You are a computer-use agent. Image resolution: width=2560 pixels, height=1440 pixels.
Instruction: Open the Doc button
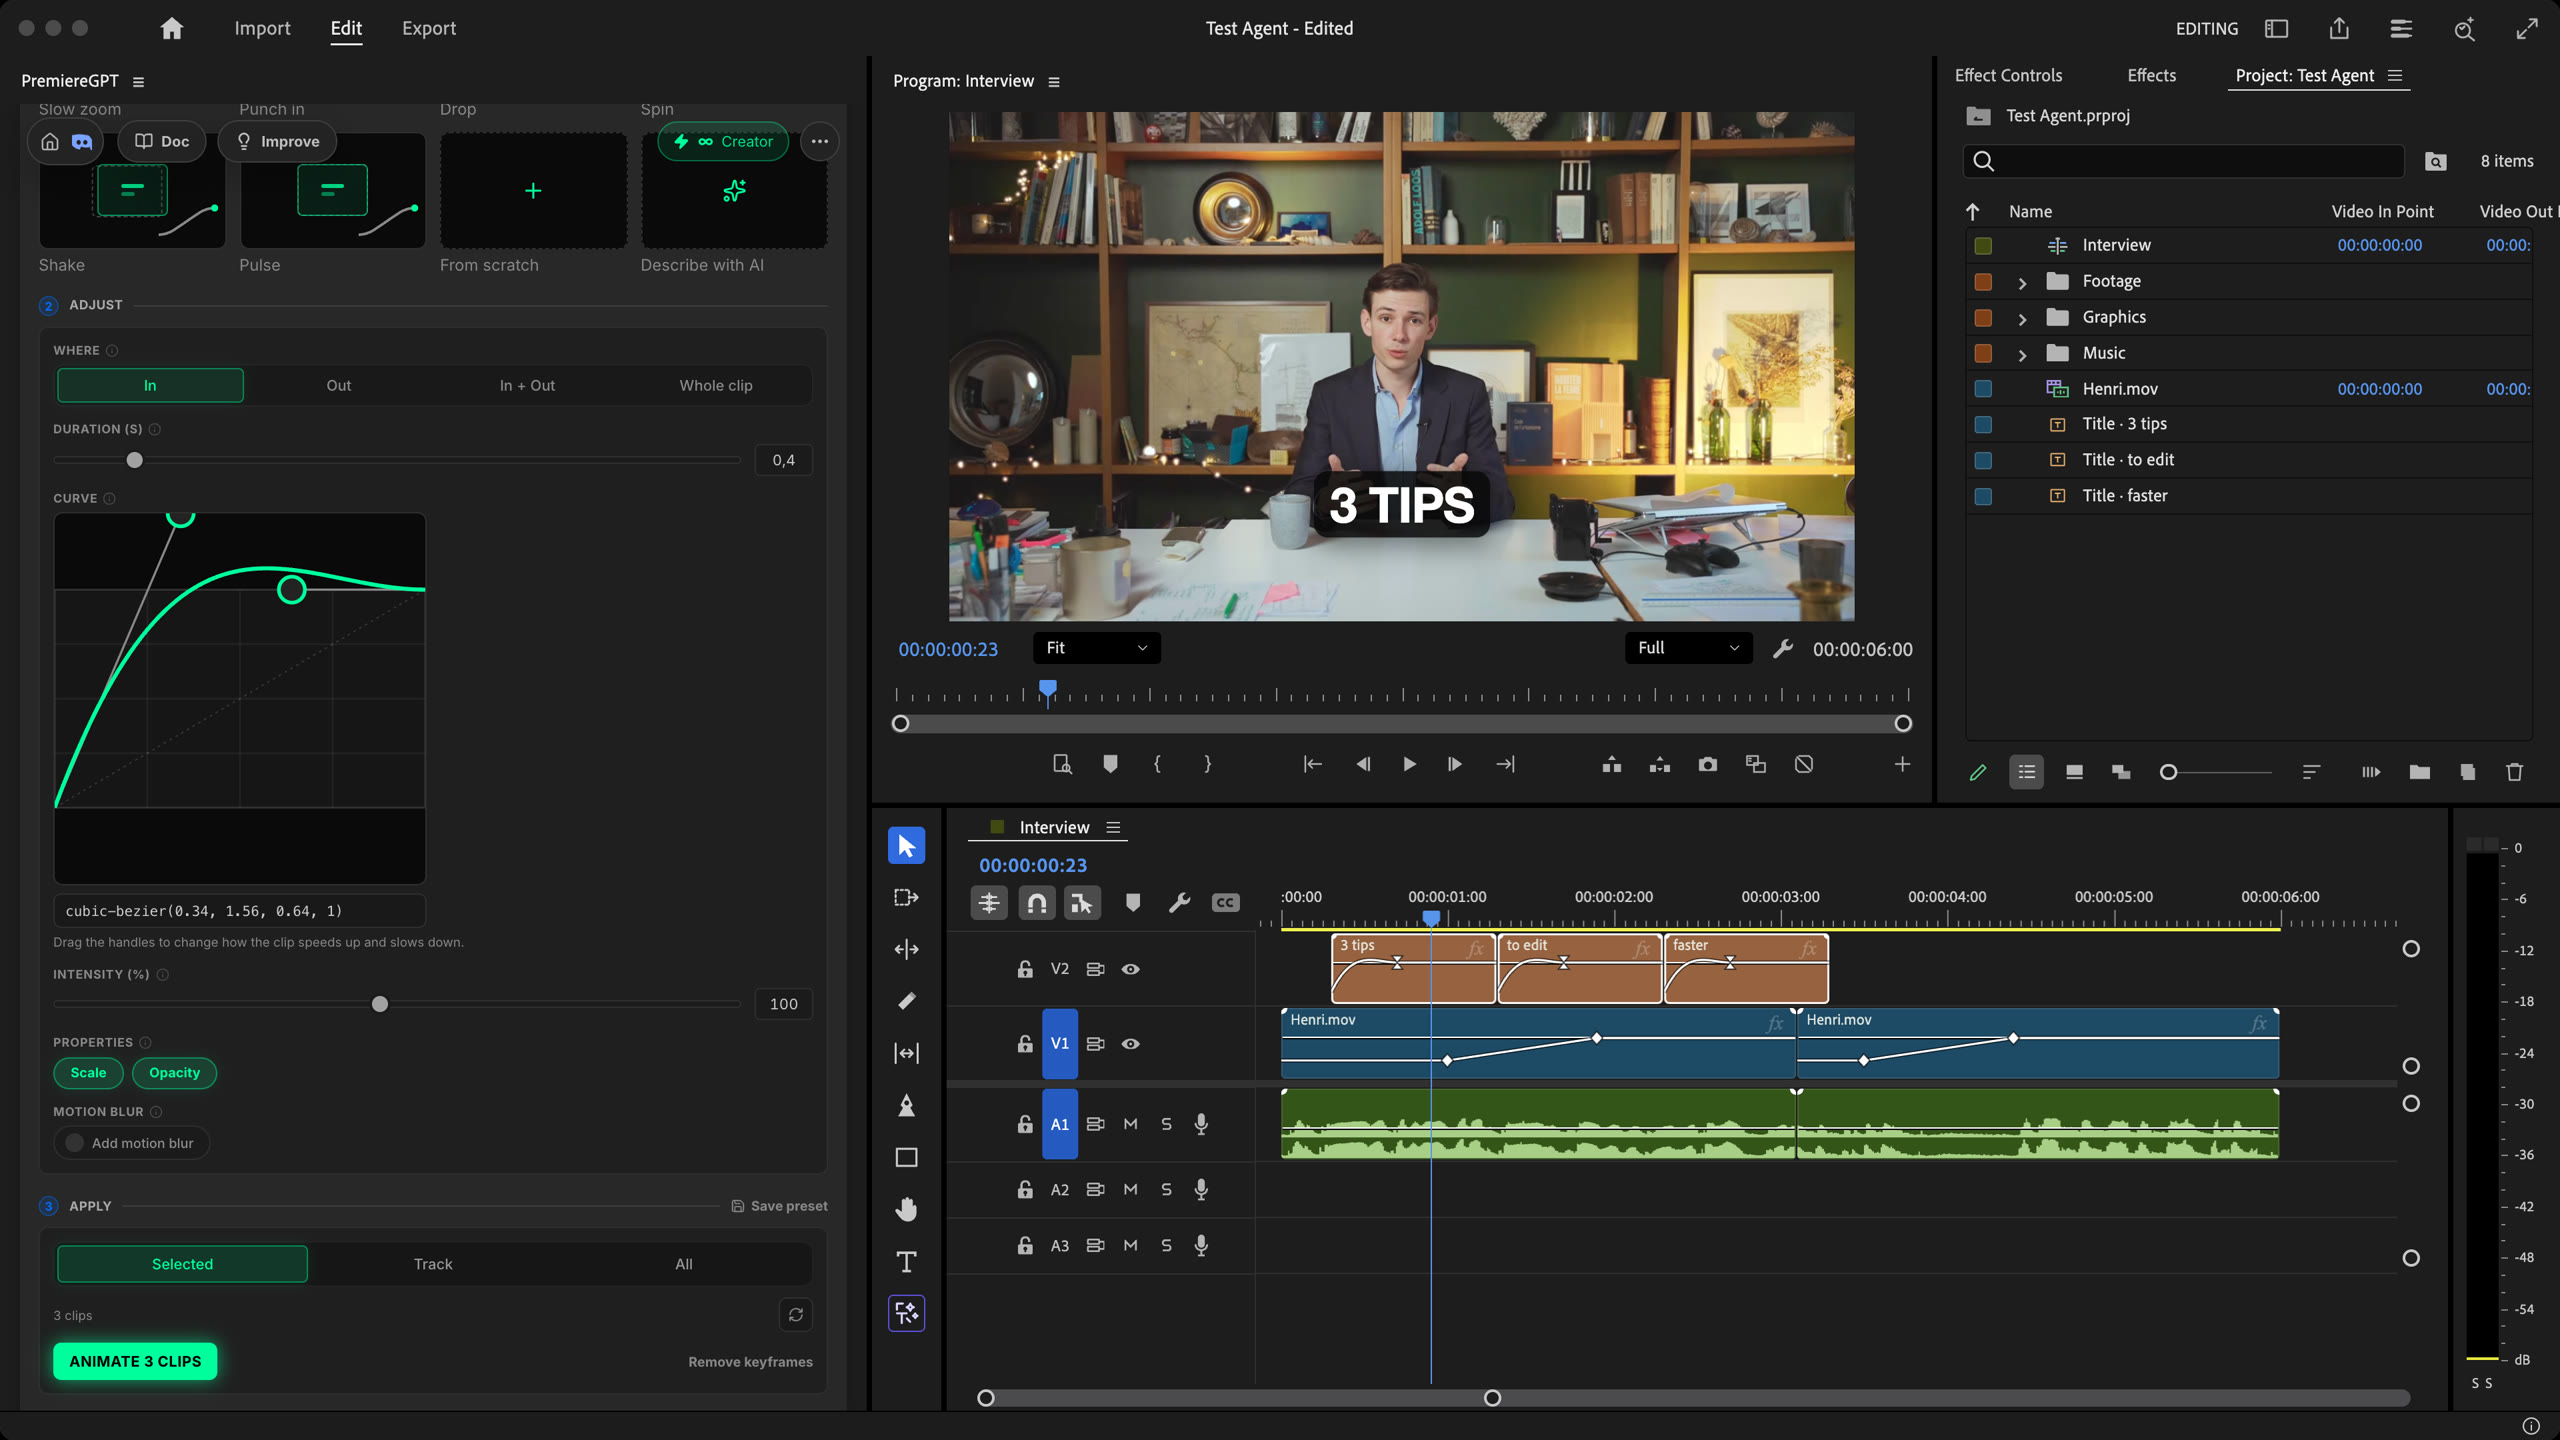point(162,142)
